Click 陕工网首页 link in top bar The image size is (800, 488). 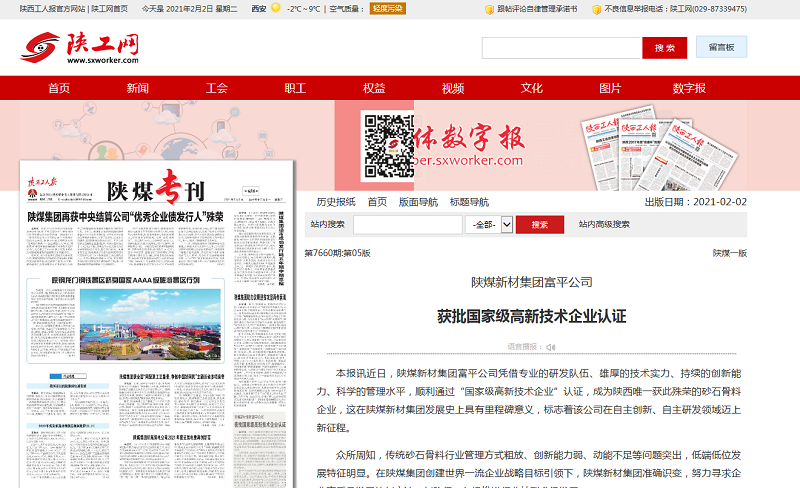pyautogui.click(x=110, y=9)
